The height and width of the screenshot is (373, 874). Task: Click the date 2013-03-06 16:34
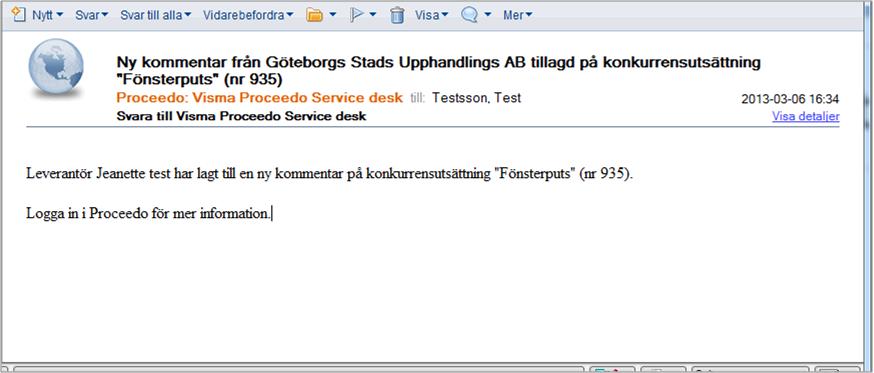(x=790, y=99)
